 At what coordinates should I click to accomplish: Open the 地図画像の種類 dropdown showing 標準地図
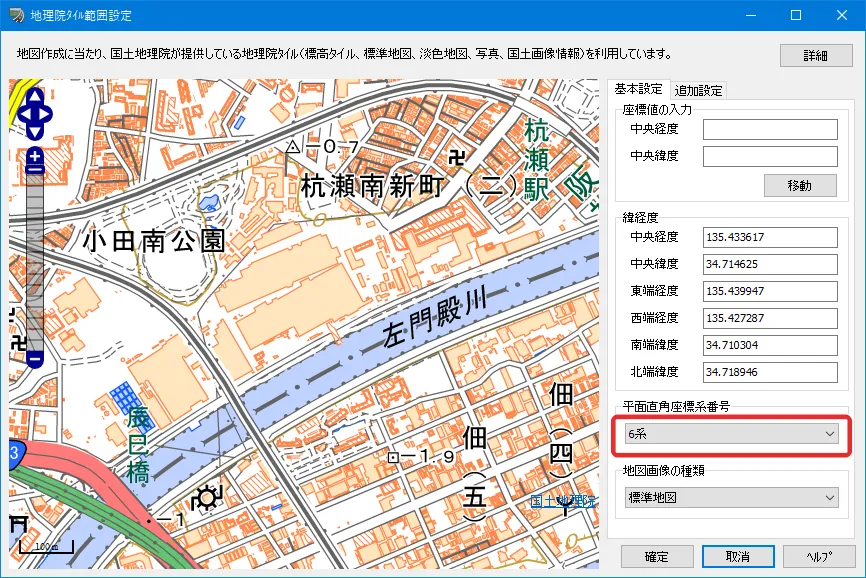tap(730, 498)
